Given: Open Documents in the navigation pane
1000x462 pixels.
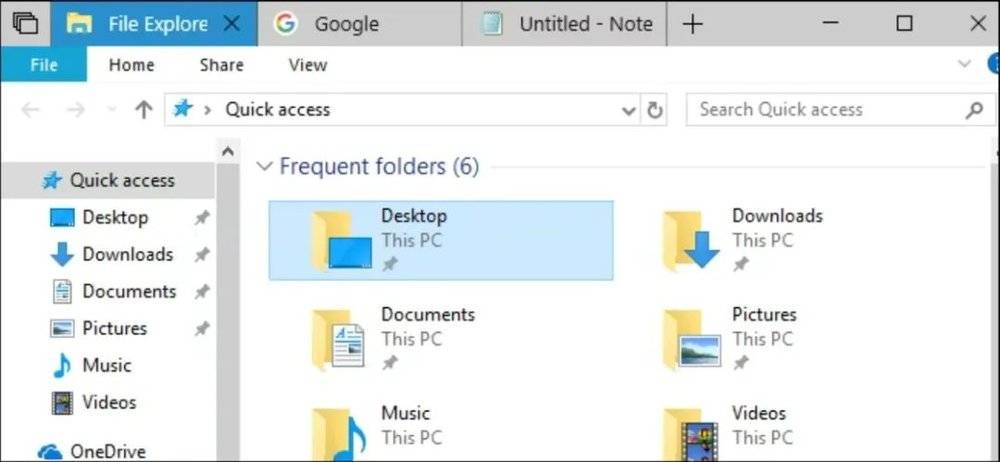Looking at the screenshot, I should (129, 292).
